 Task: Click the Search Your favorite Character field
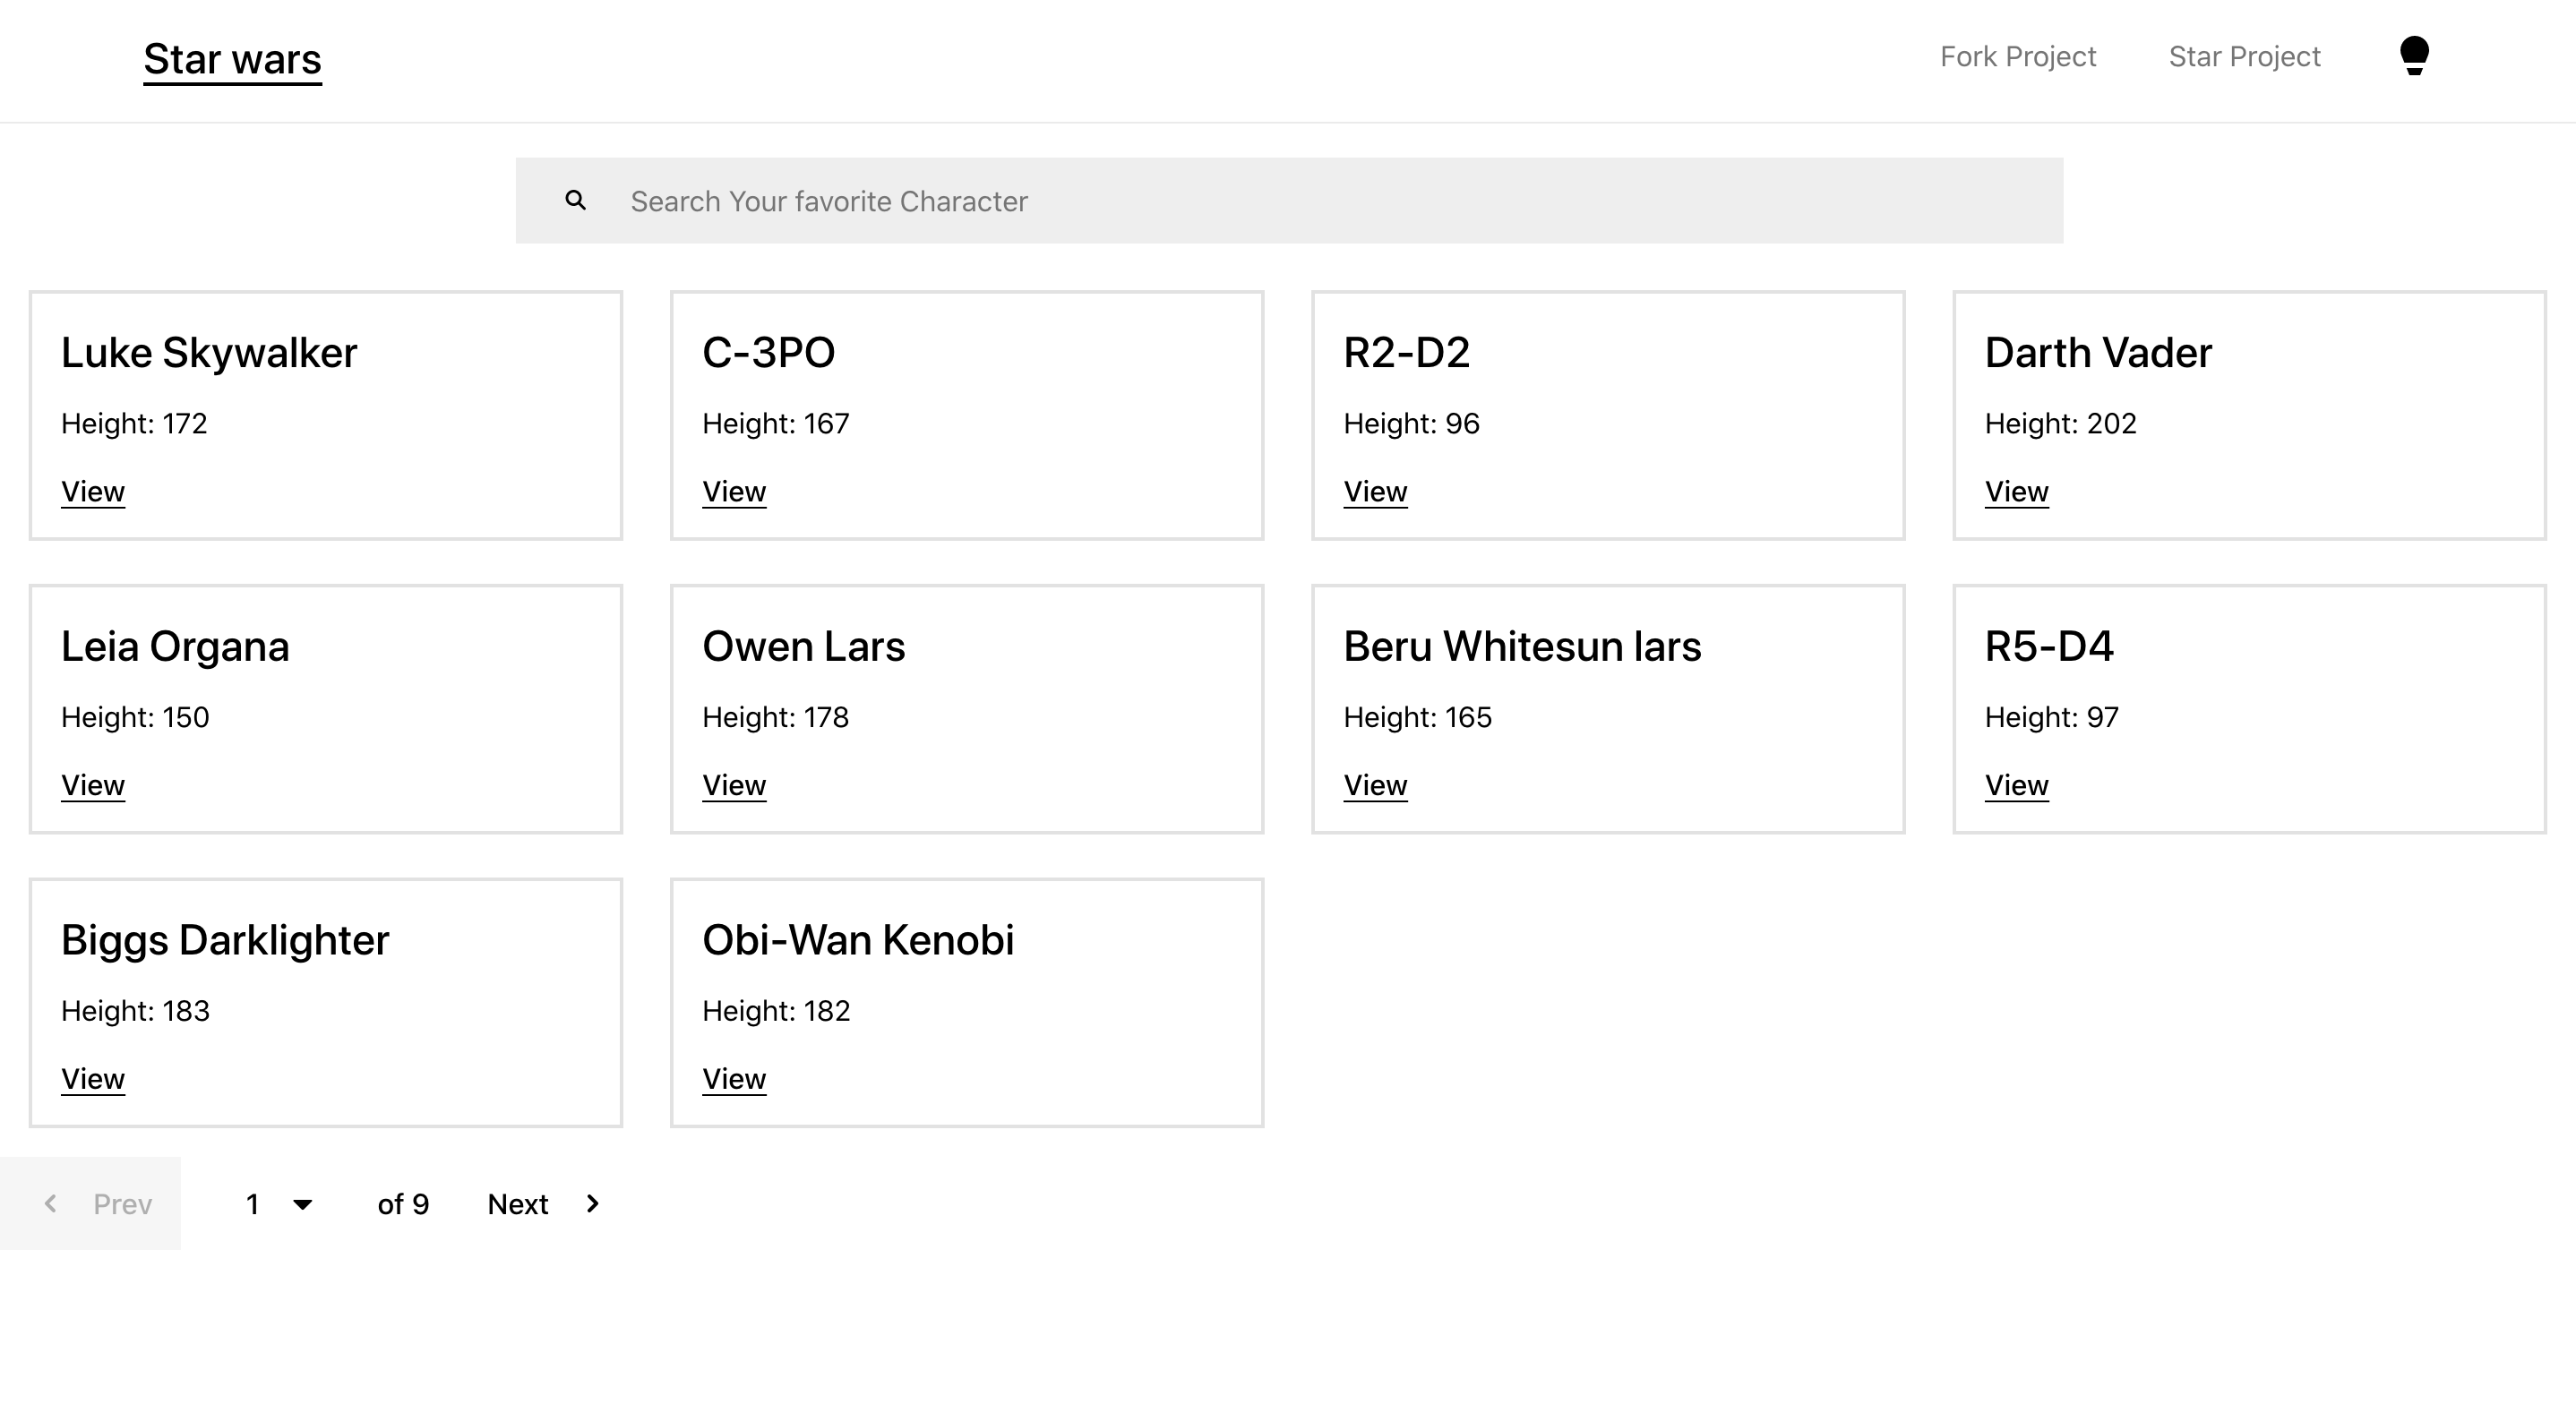[x=1330, y=201]
